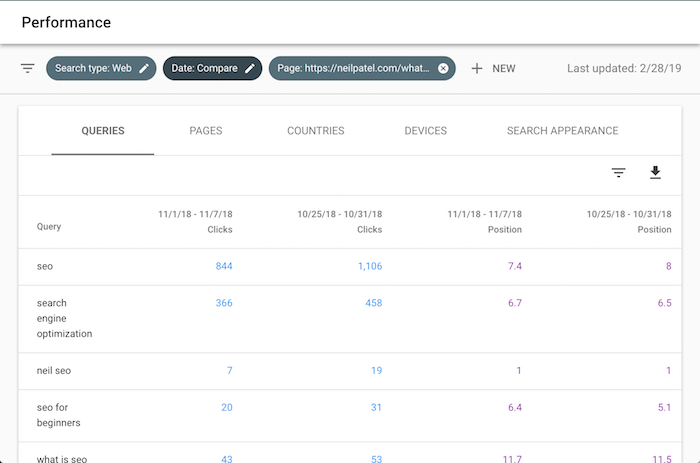Viewport: 700px width, 463px height.
Task: Click the 1,106 clicks value
Action: [x=370, y=267]
